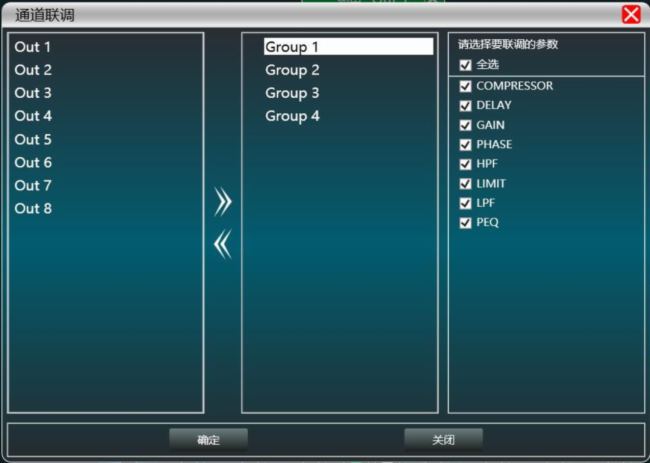Select Out 1 in the channel list
Image resolution: width=650 pixels, height=463 pixels.
(33, 47)
